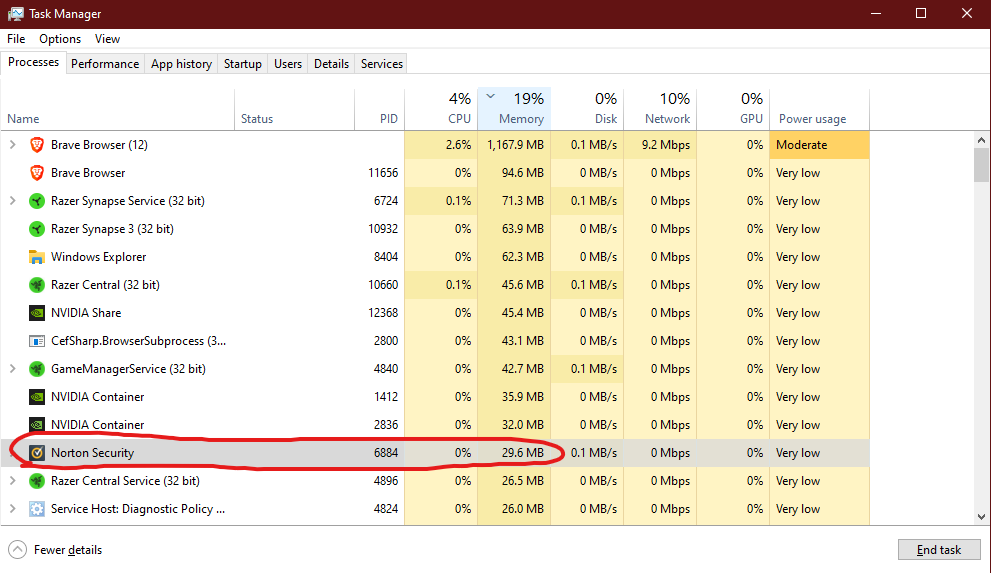Expand the Razer Central Service row
This screenshot has width=991, height=573.
[12, 481]
